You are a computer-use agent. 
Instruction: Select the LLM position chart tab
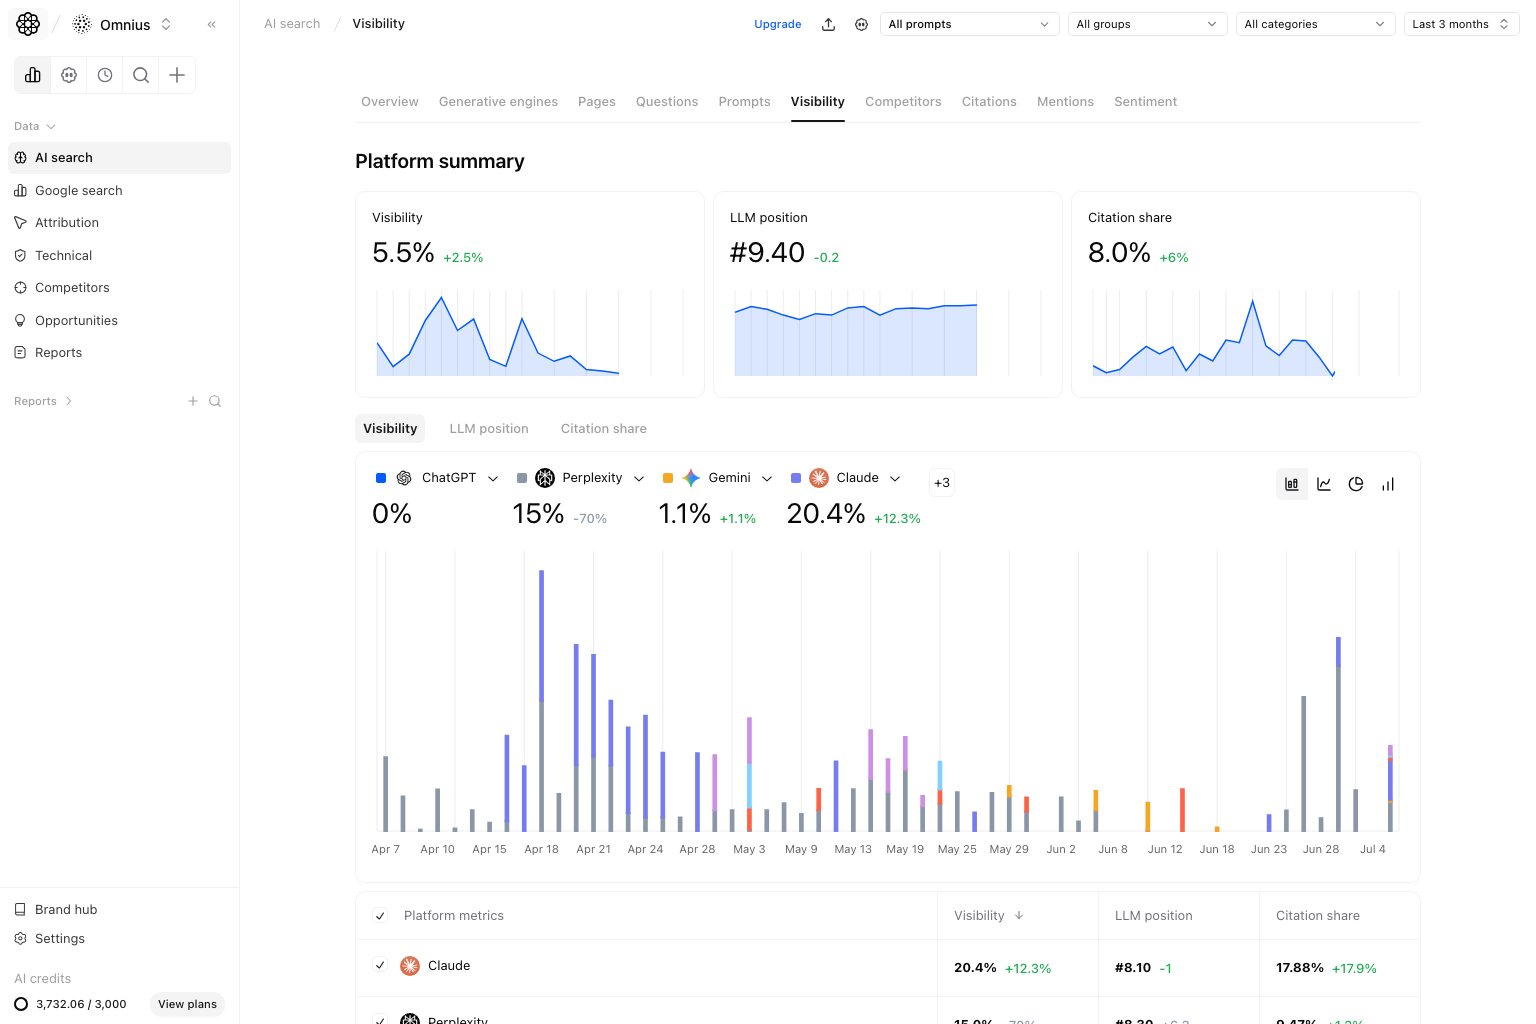tap(489, 429)
